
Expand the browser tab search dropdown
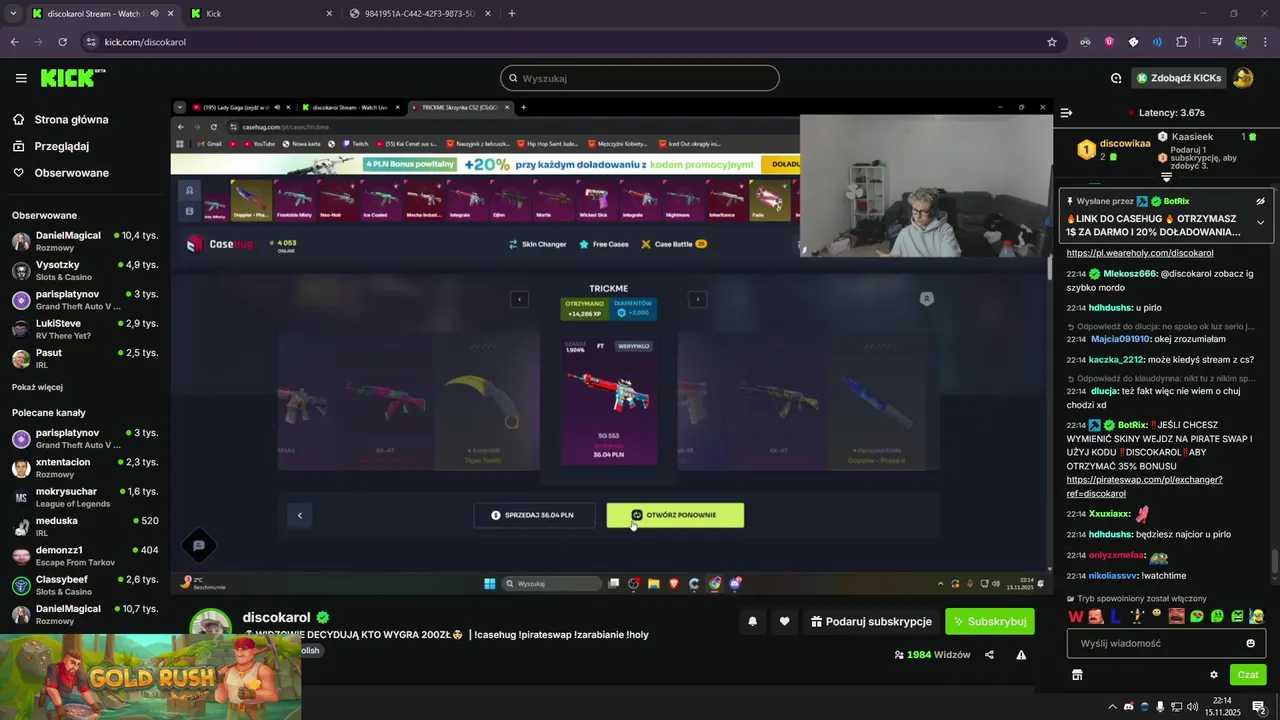point(13,14)
